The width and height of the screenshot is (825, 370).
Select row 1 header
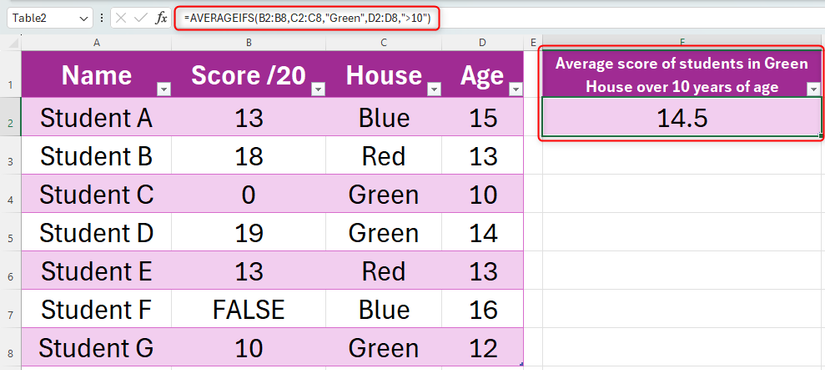point(11,74)
